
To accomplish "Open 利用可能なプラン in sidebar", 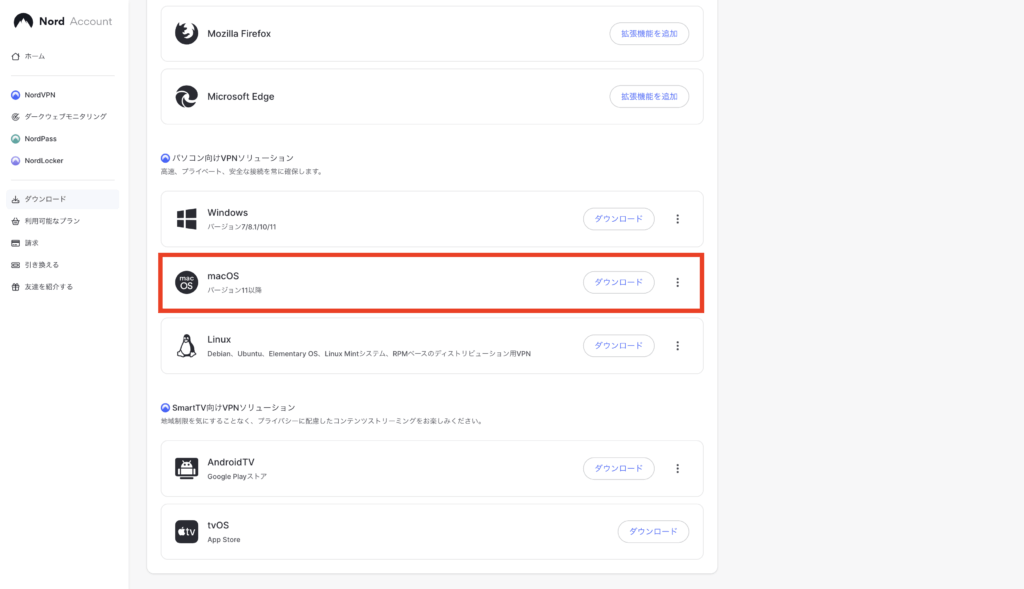I will [x=52, y=221].
